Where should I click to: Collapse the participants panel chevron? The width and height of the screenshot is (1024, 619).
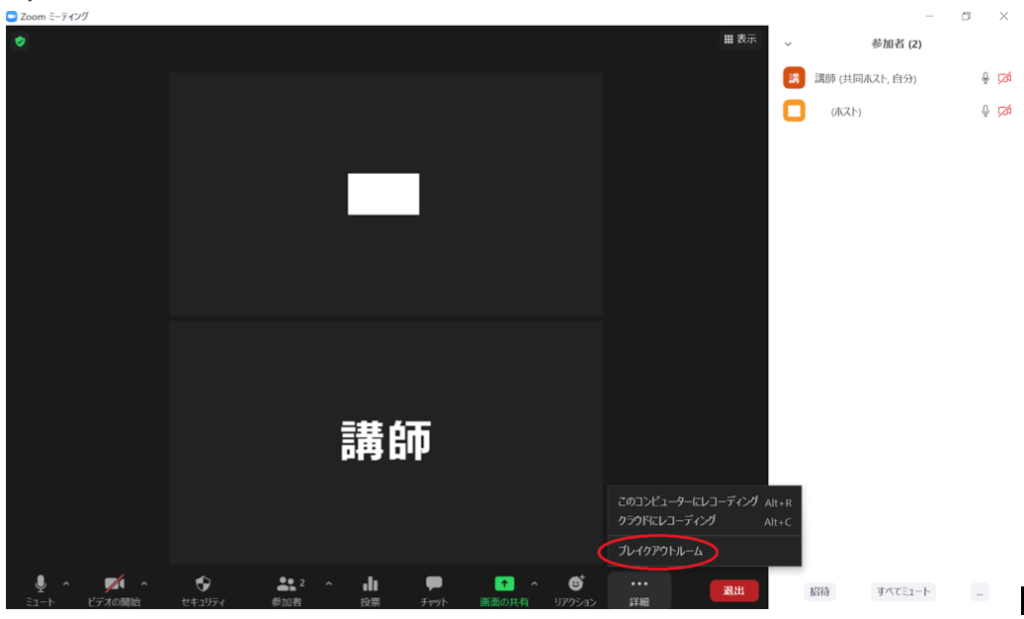coord(788,44)
